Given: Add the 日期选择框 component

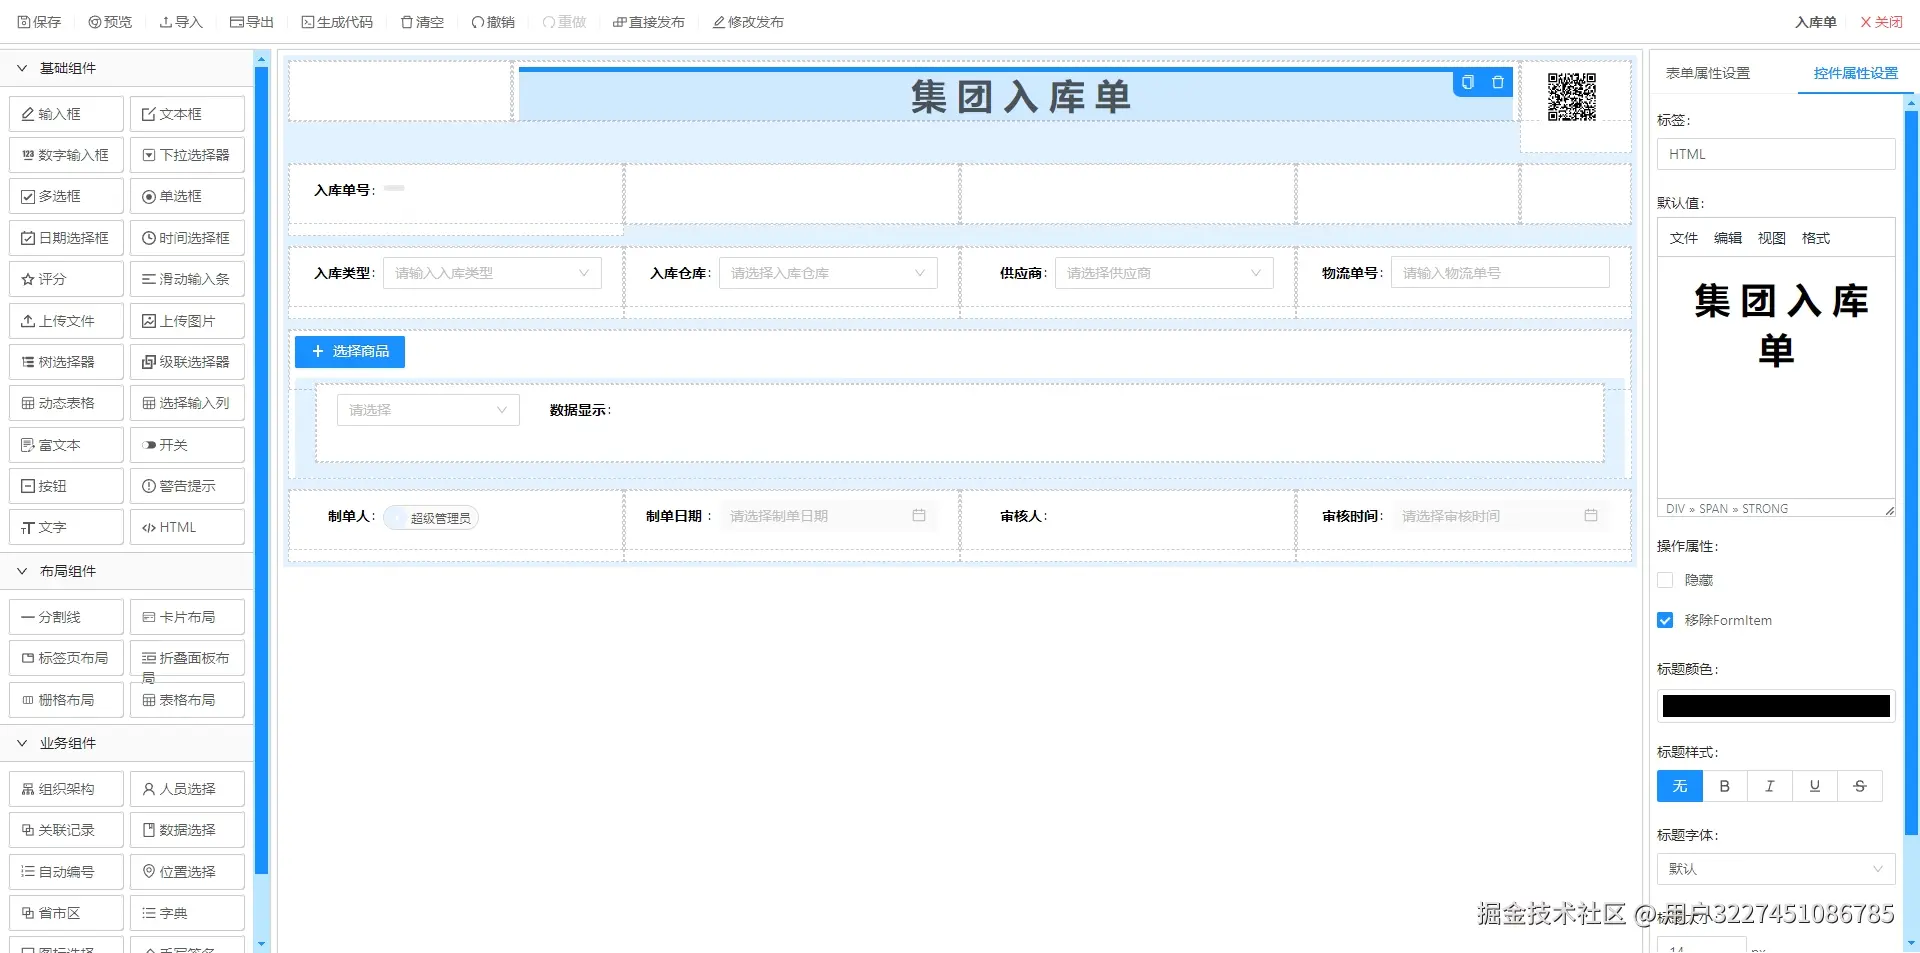Looking at the screenshot, I should coord(67,238).
